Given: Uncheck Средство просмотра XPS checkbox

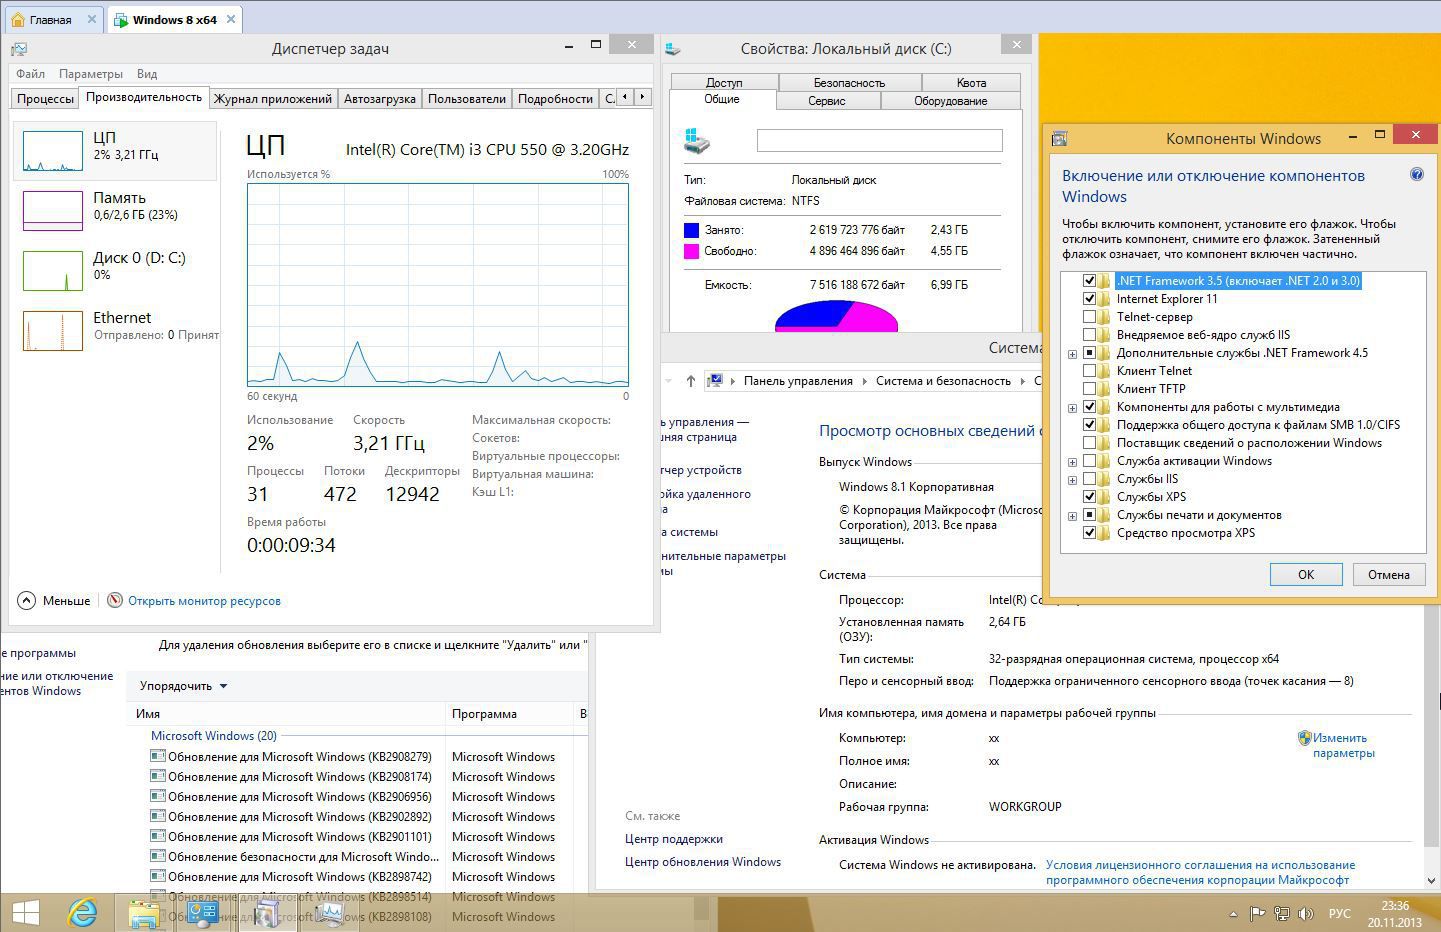Looking at the screenshot, I should (1089, 533).
